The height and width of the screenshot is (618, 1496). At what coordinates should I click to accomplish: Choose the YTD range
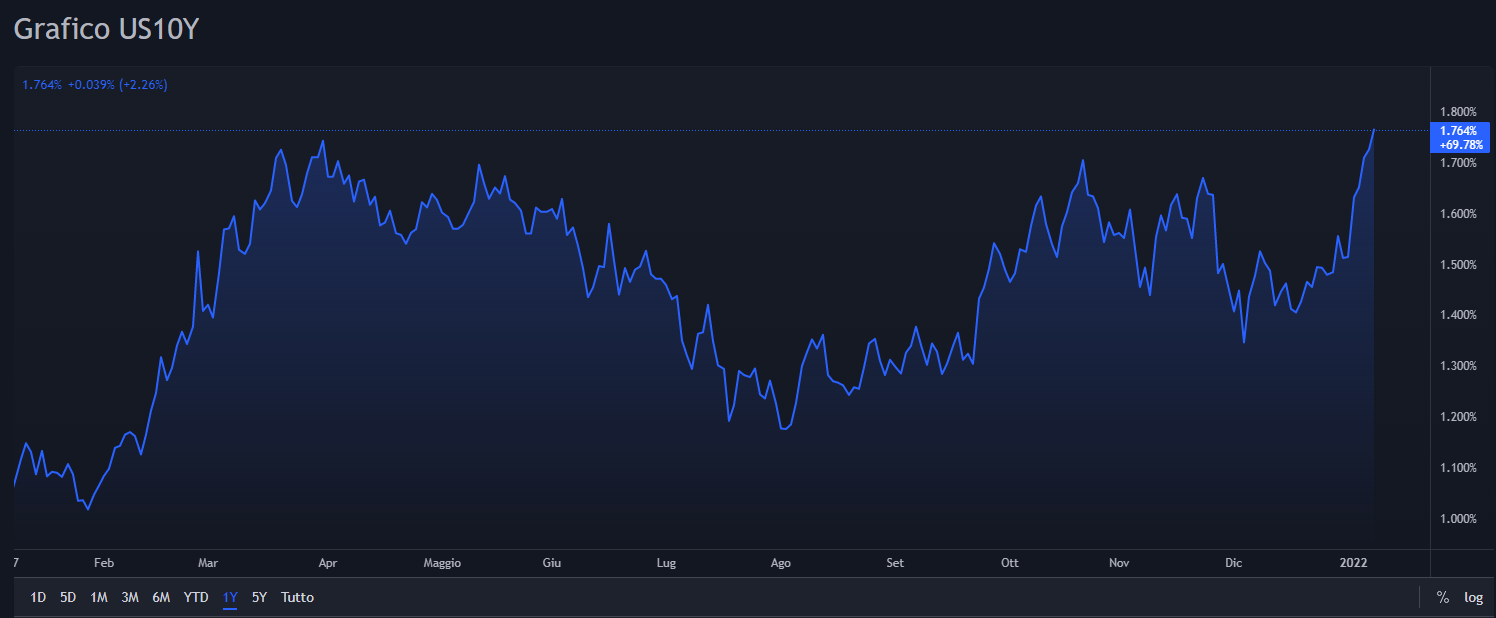196,597
